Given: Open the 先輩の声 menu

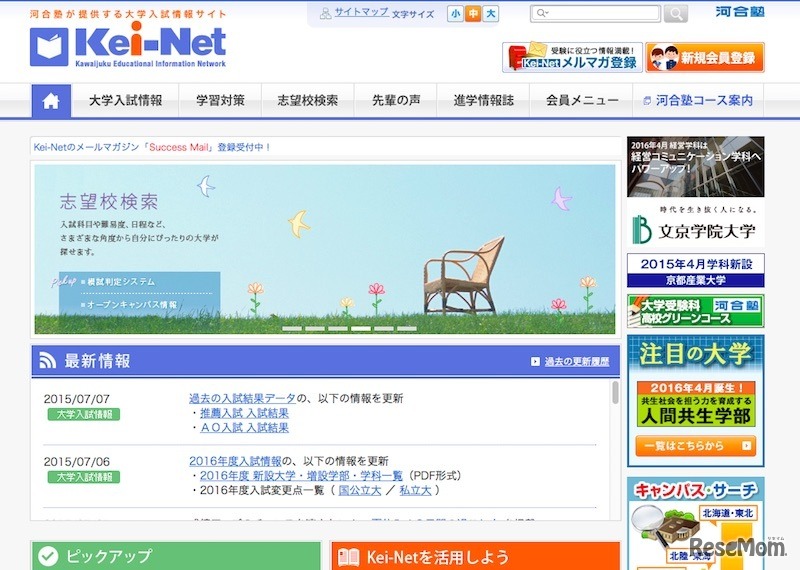Looking at the screenshot, I should pos(396,101).
